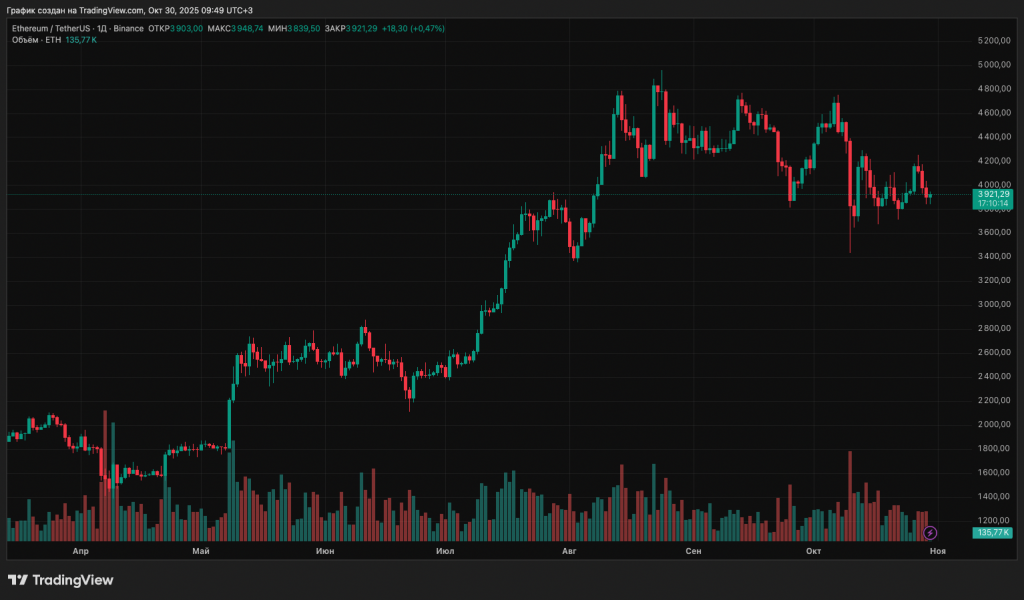The height and width of the screenshot is (600, 1024).
Task: Click the Авг label on the time axis
Action: 570,551
